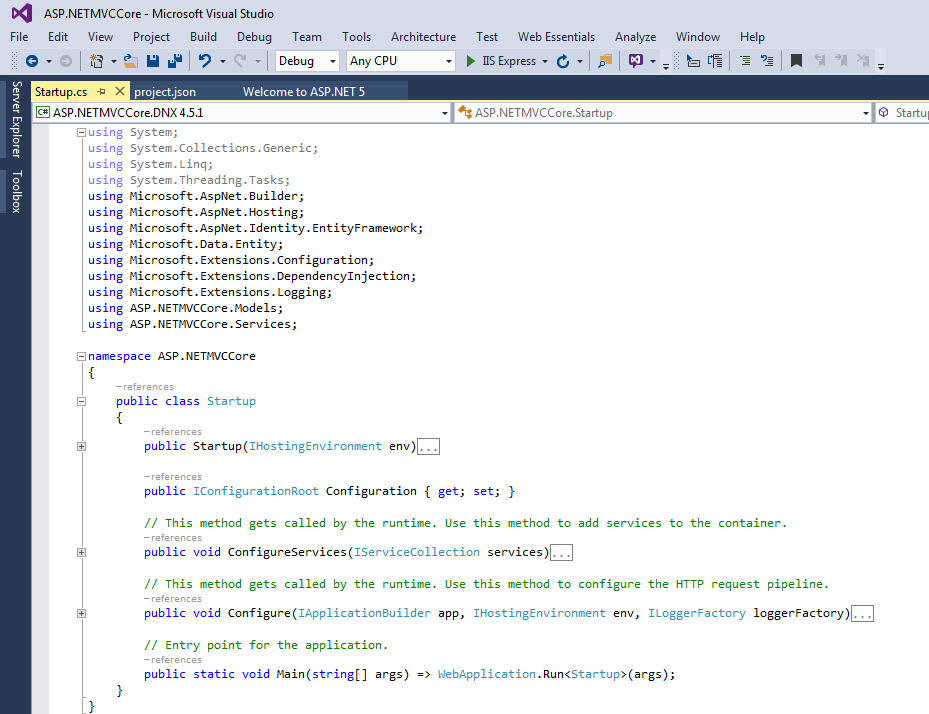
Task: Click the Previous Bookmark icon
Action: pos(819,60)
